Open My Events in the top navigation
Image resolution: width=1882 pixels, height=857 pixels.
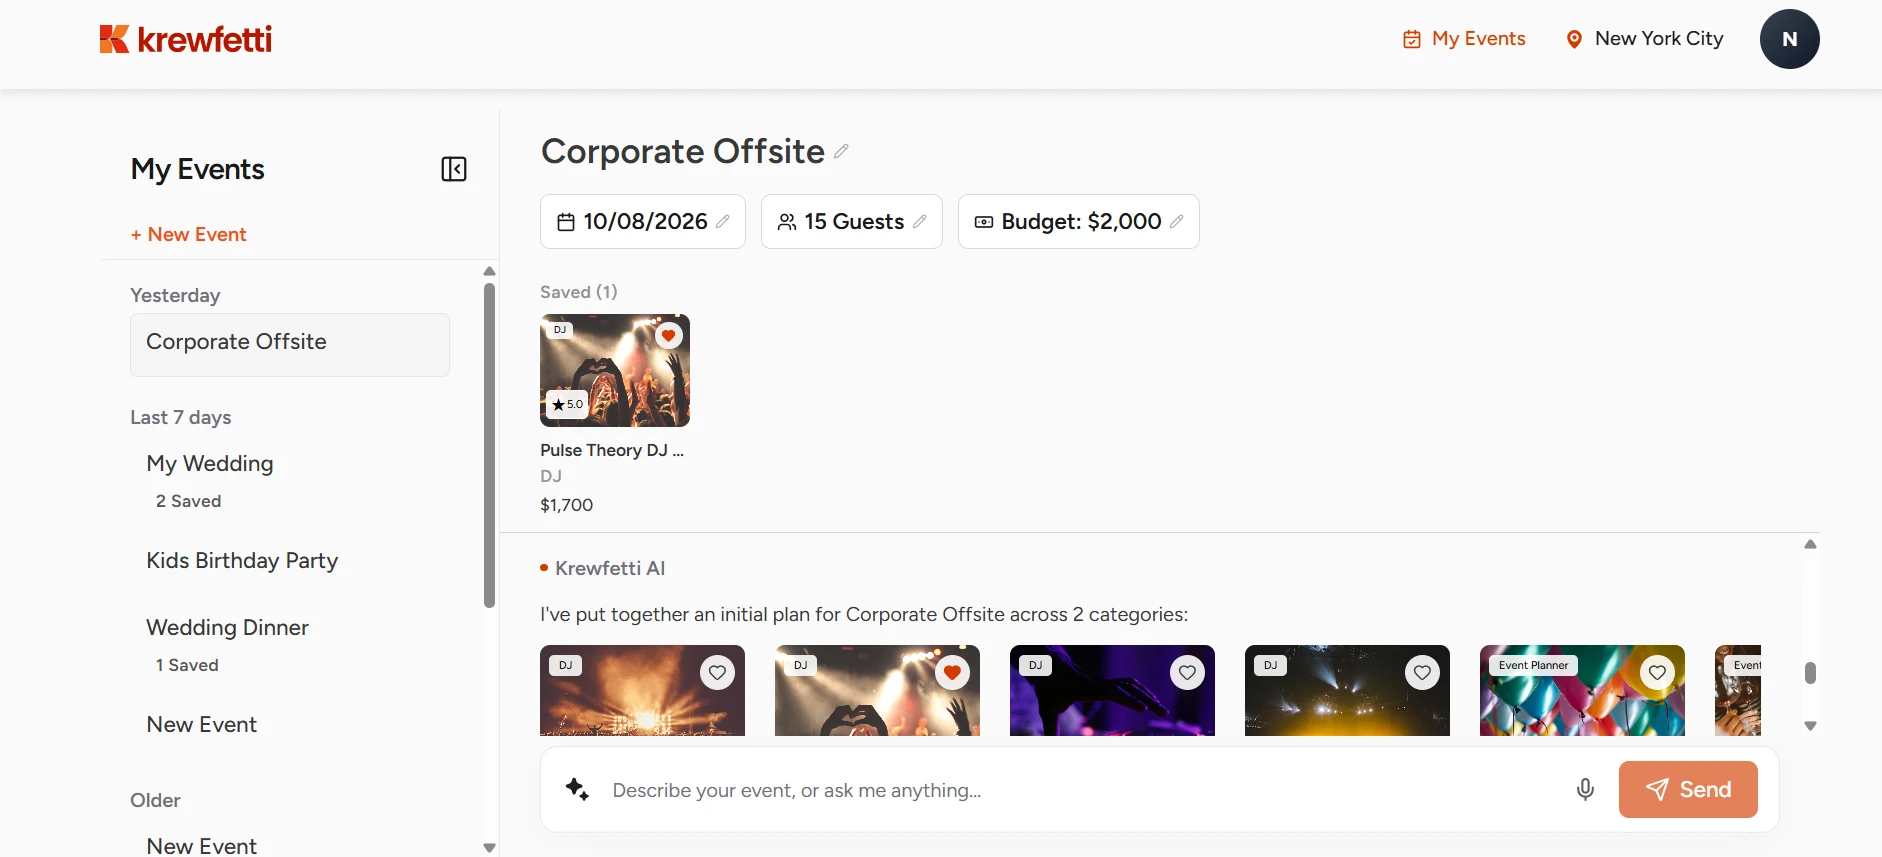pyautogui.click(x=1464, y=39)
